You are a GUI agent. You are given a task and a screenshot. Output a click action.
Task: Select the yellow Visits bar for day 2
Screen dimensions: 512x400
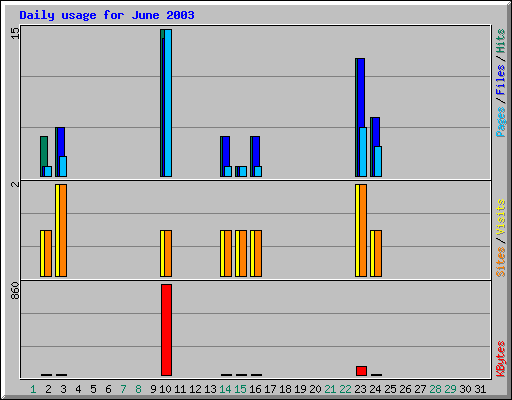pyautogui.click(x=42, y=253)
